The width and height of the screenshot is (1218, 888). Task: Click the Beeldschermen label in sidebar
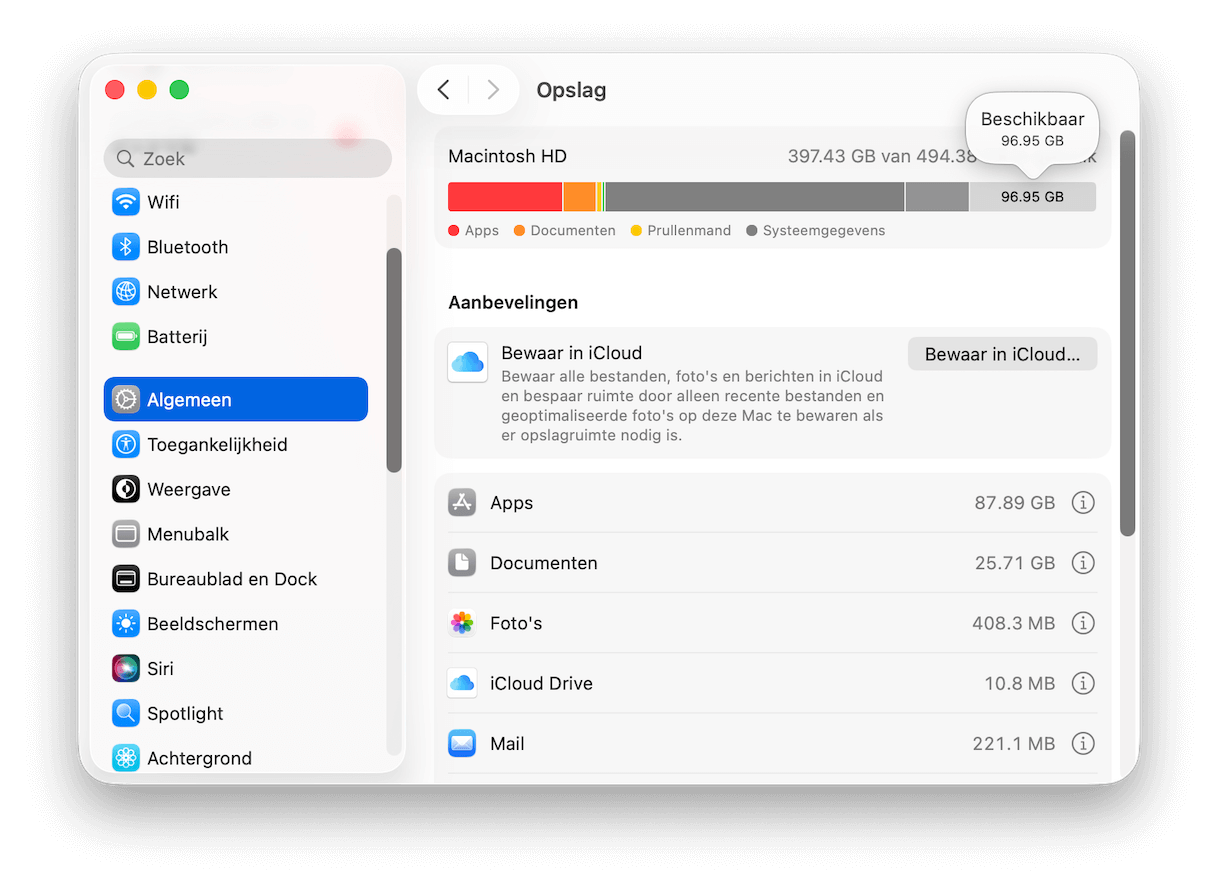coord(213,624)
